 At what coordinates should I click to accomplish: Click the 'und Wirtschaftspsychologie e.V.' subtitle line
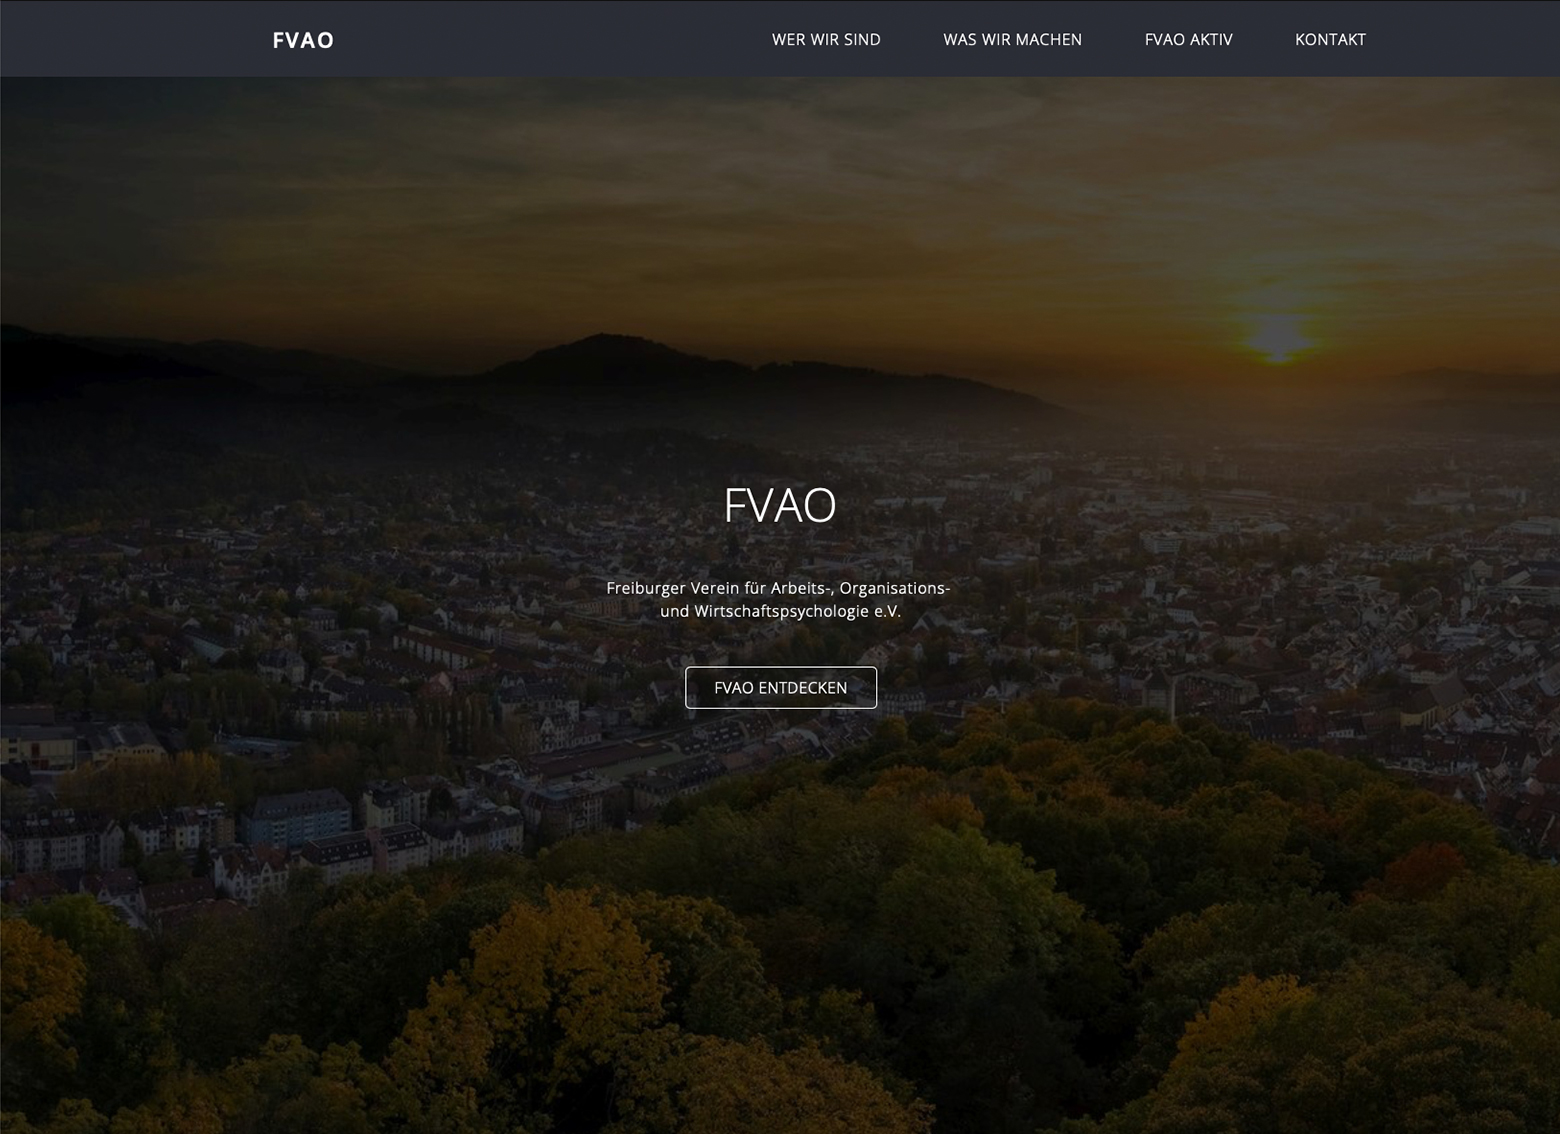(780, 611)
